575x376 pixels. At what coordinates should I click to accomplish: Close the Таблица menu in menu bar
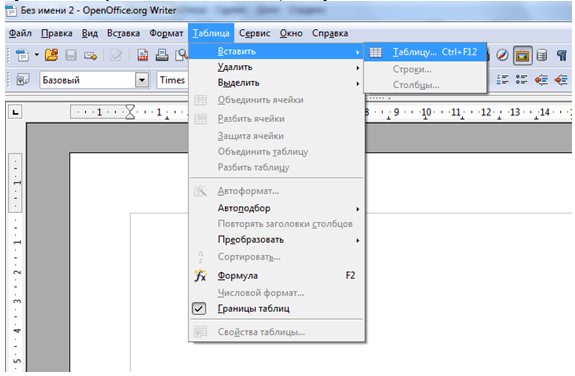pos(211,33)
